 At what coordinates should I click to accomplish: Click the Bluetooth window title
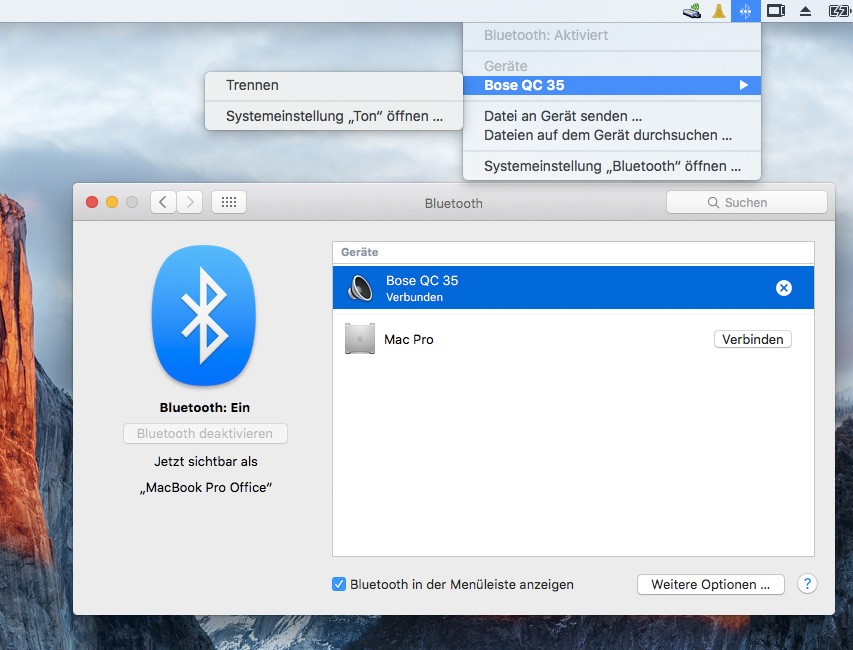(454, 203)
